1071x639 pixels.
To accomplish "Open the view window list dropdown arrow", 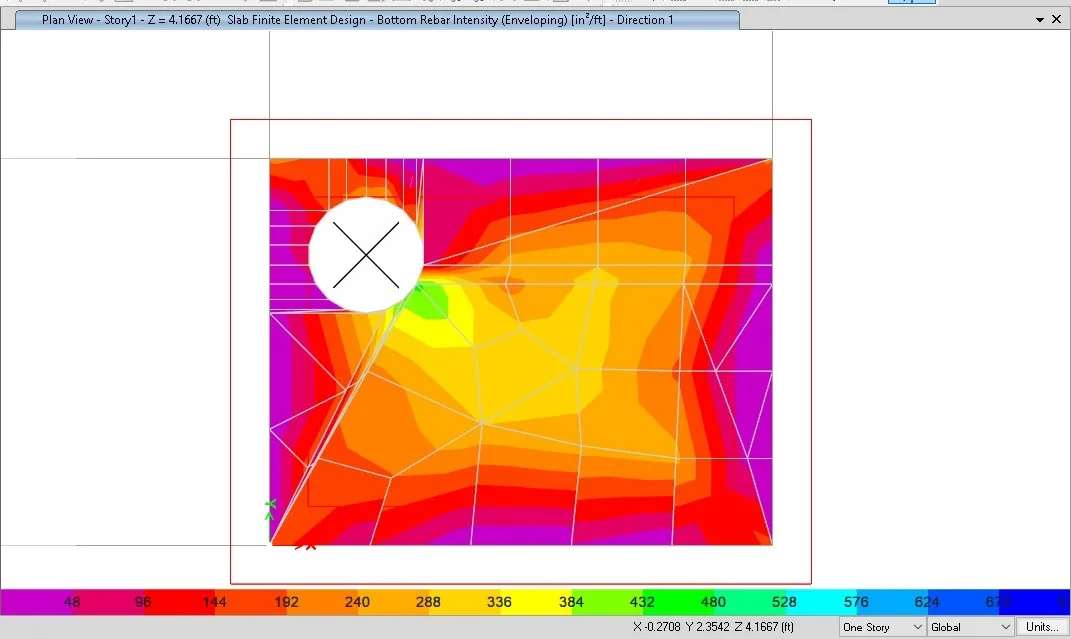I will tap(1040, 20).
